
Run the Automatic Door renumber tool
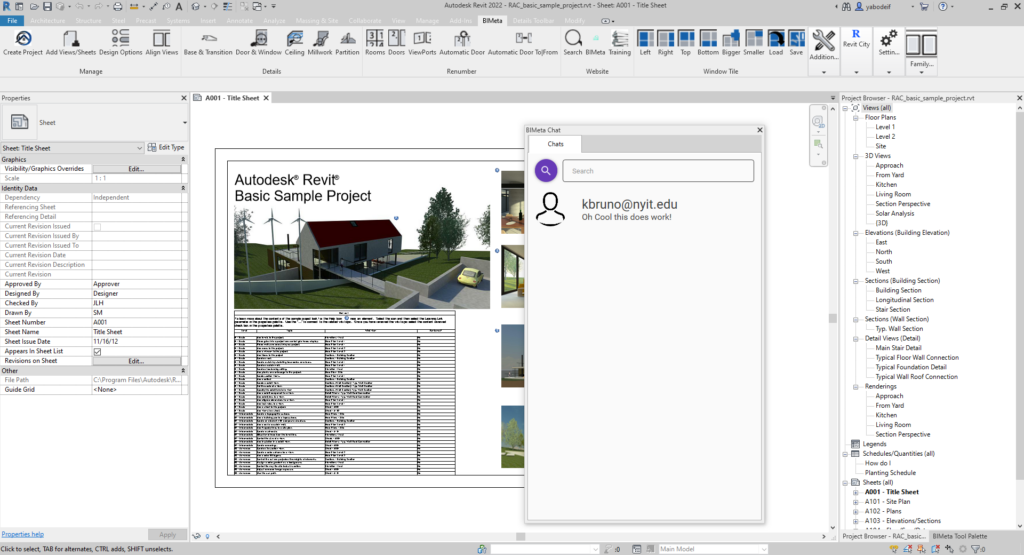coord(462,42)
